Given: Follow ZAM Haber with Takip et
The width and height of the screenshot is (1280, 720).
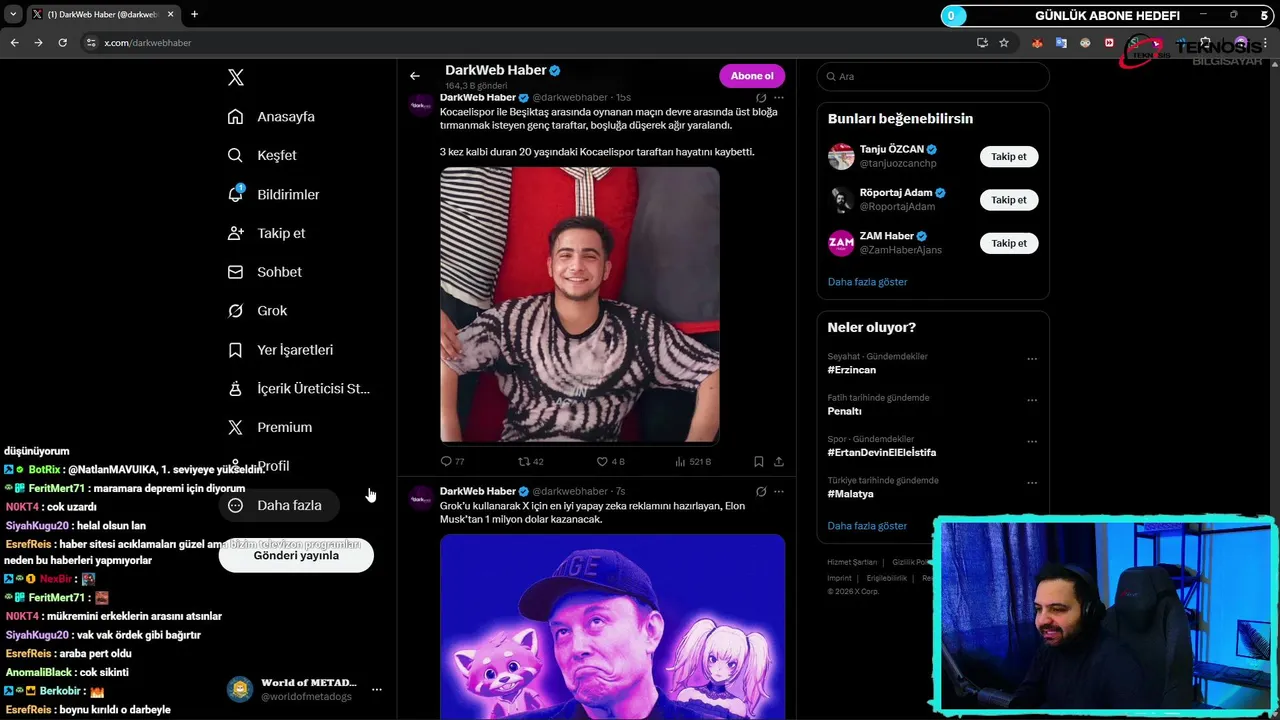Looking at the screenshot, I should click(1009, 243).
